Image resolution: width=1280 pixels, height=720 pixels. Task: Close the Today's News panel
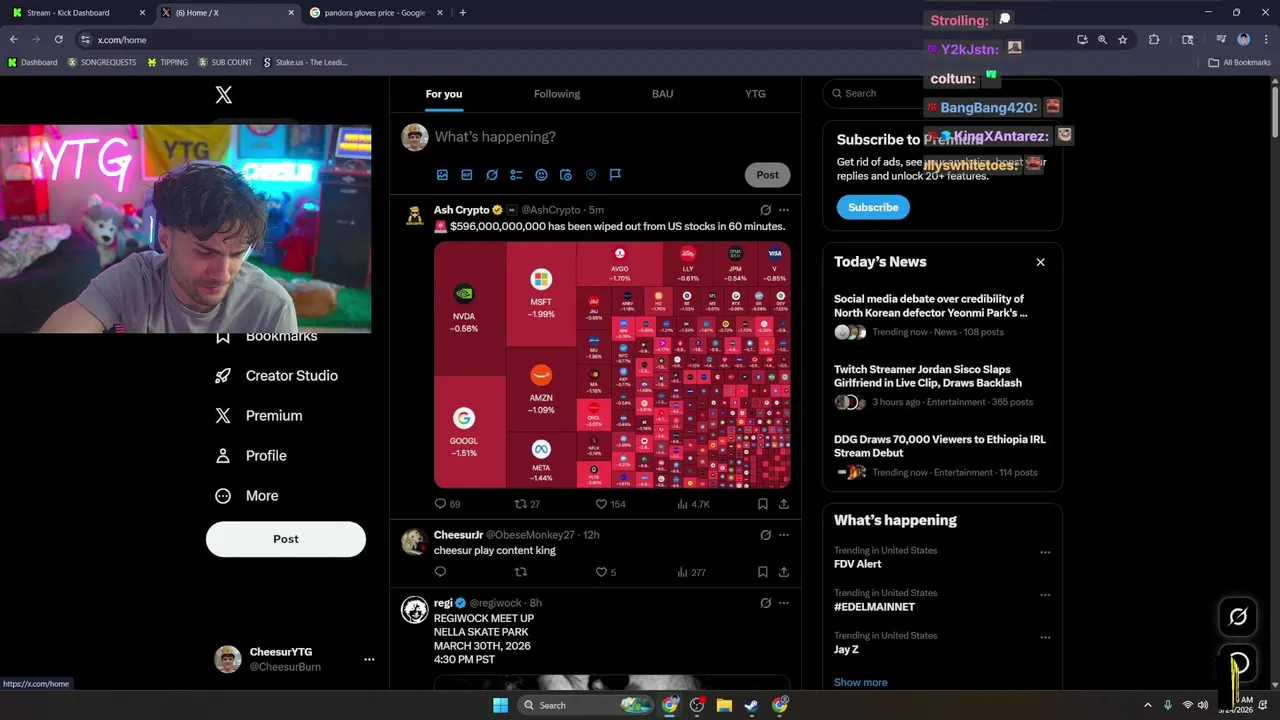coord(1040,262)
